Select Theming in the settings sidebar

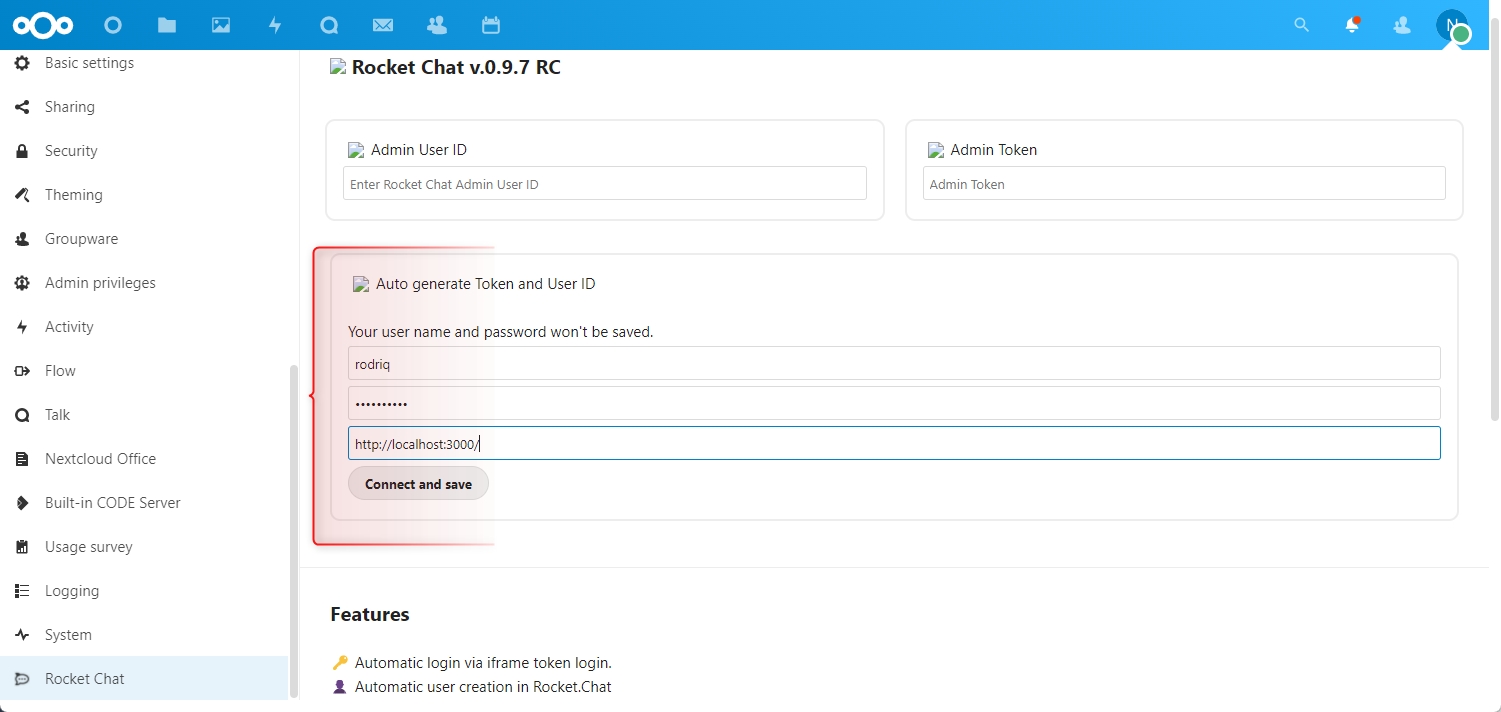pyautogui.click(x=73, y=195)
